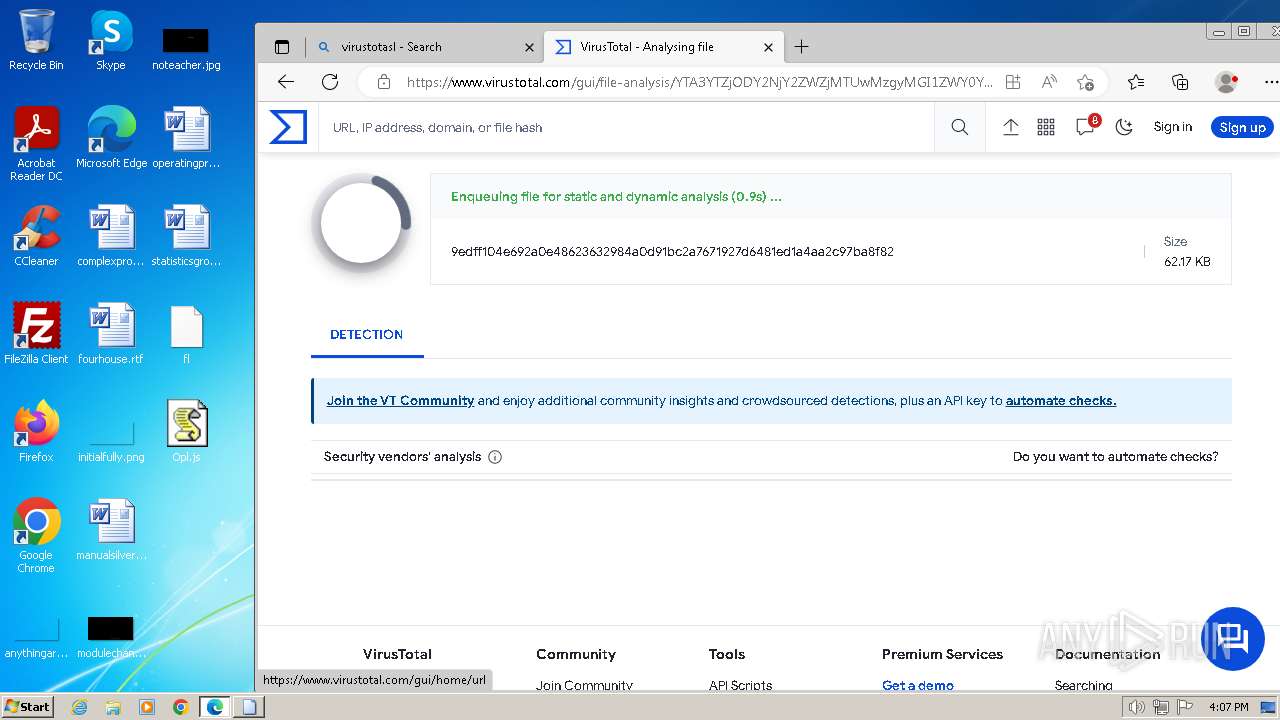Image resolution: width=1280 pixels, height=720 pixels.
Task: Open the file explorer taskbar icon
Action: pos(113,707)
